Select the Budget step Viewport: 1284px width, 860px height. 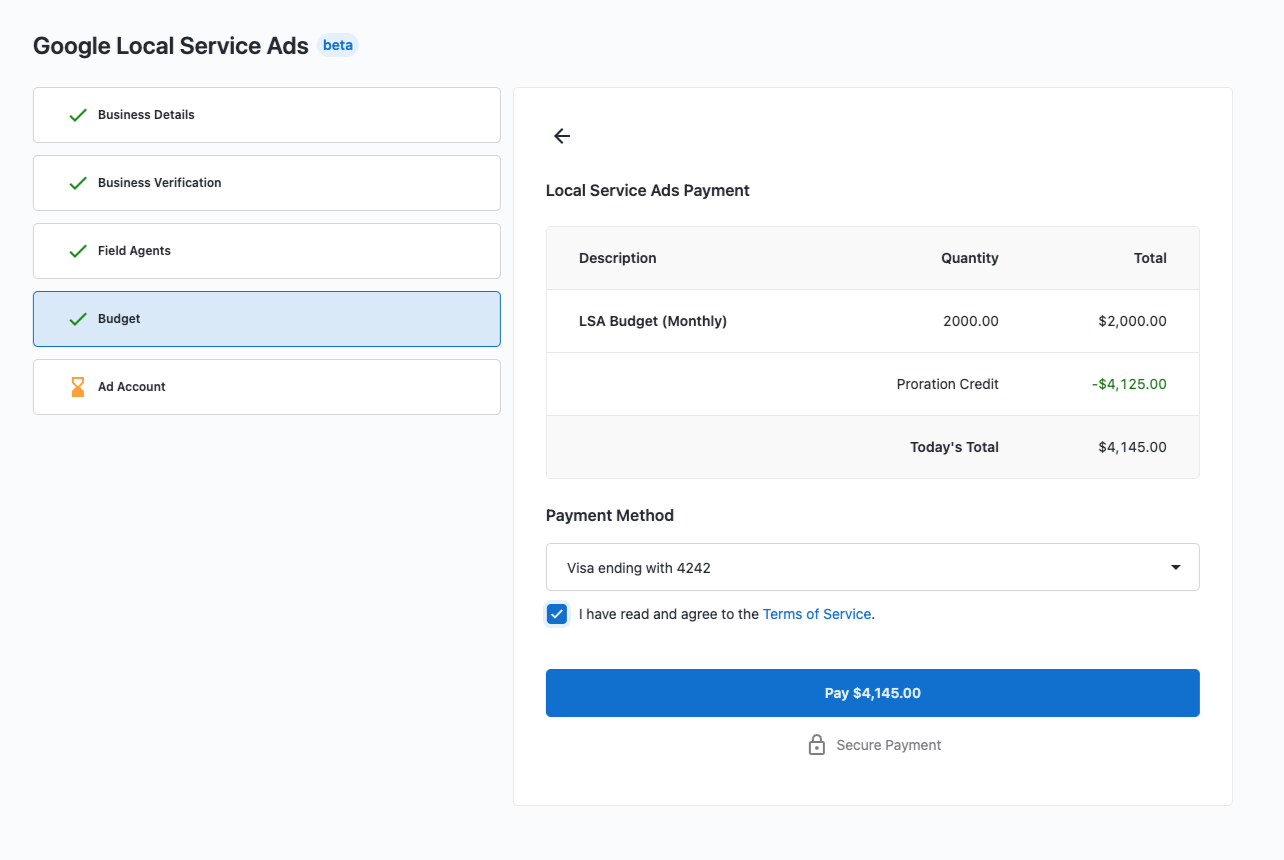pos(267,319)
